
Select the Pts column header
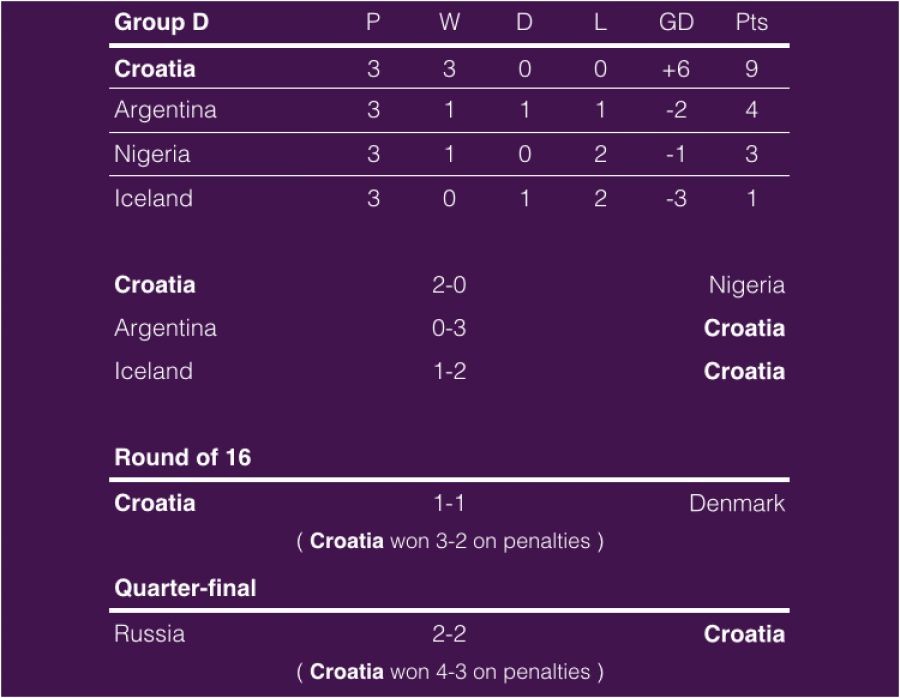[751, 23]
